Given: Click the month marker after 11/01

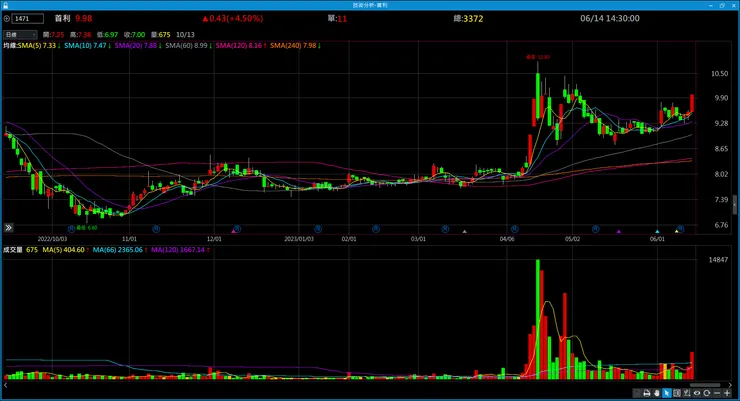Looking at the screenshot, I should point(156,229).
